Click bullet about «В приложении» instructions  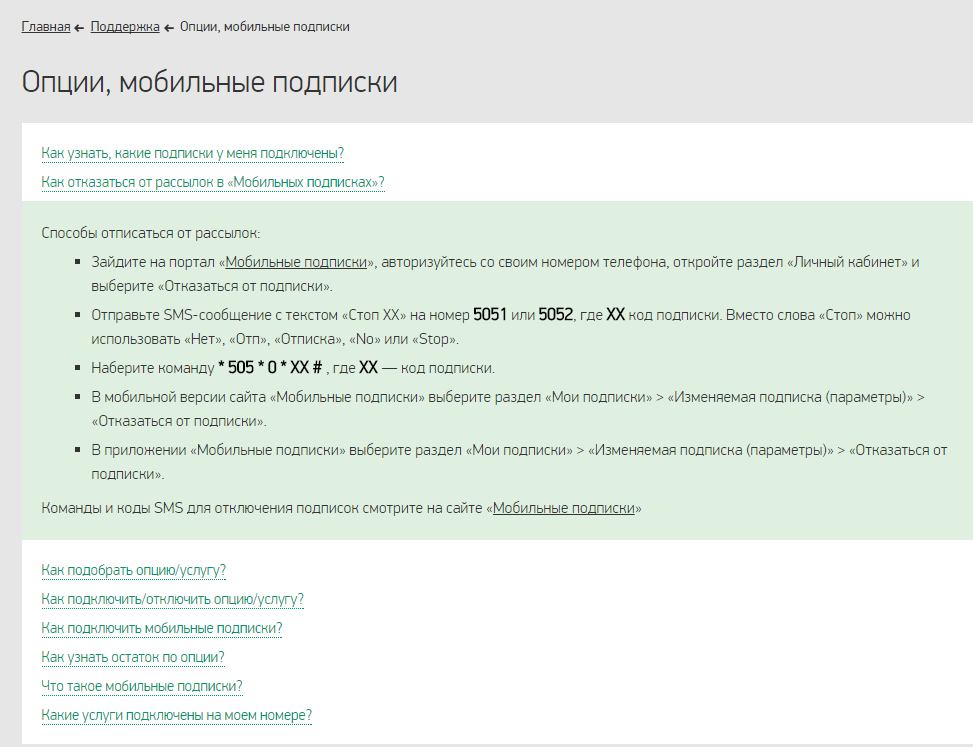519,462
